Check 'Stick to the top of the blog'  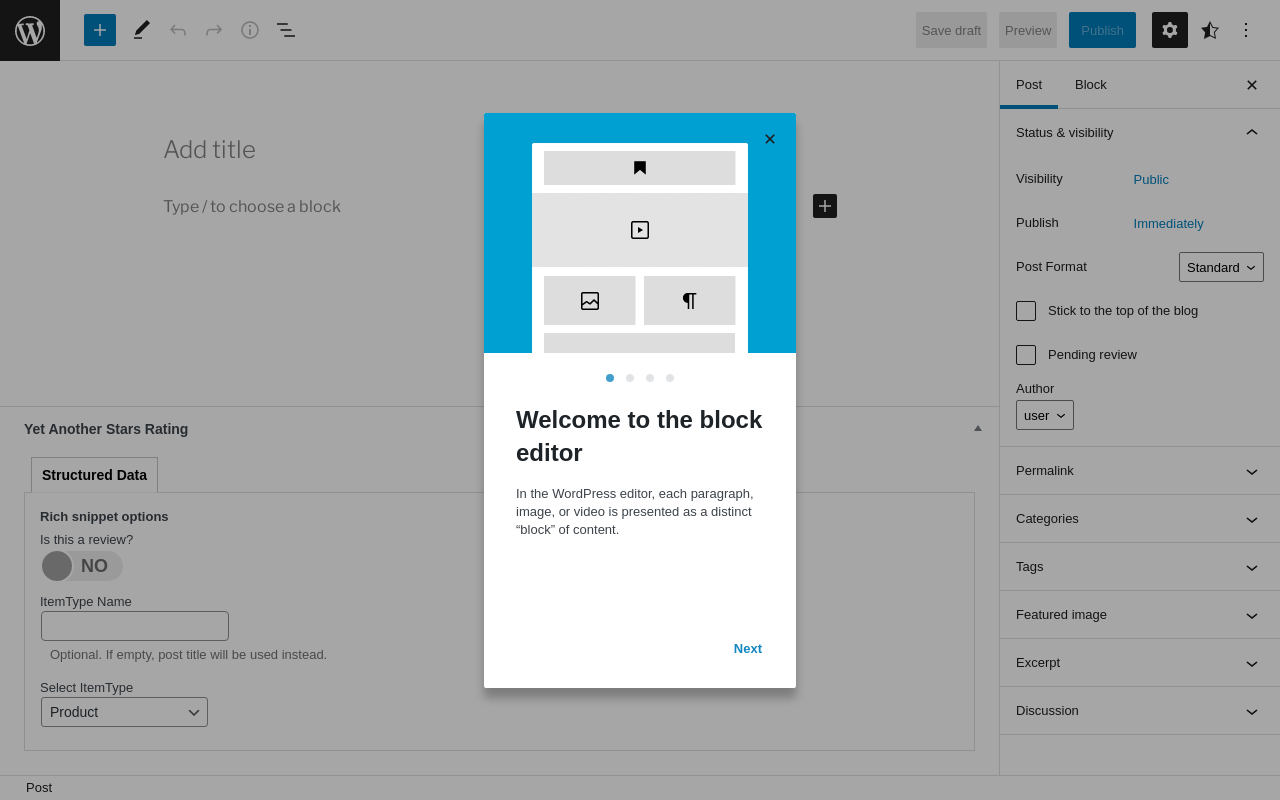tap(1026, 311)
